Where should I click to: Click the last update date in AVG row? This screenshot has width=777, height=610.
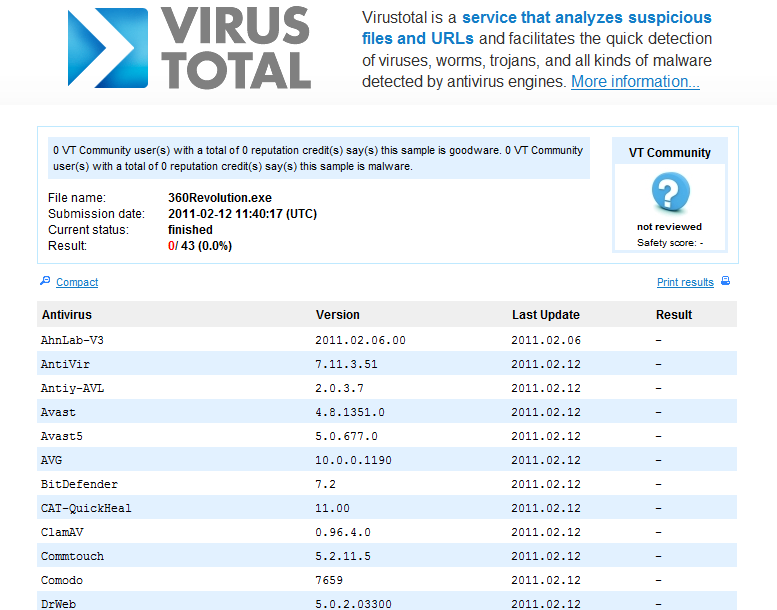[x=546, y=460]
